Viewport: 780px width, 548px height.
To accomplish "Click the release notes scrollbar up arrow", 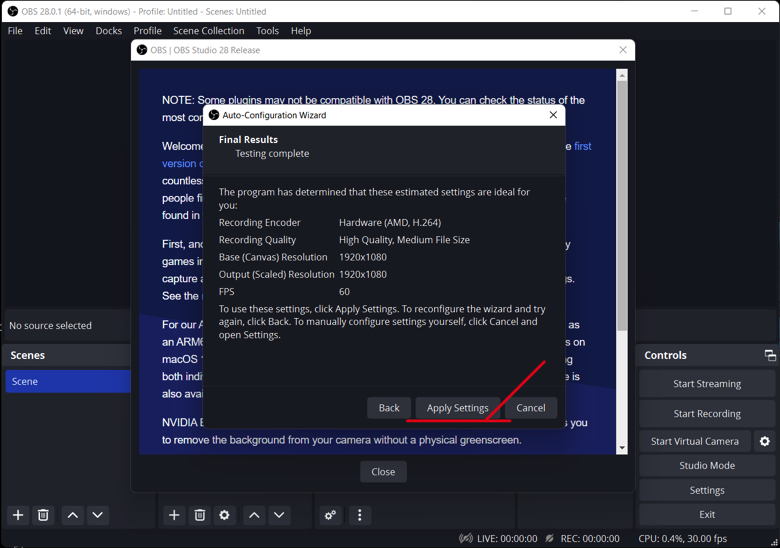I will click(622, 75).
